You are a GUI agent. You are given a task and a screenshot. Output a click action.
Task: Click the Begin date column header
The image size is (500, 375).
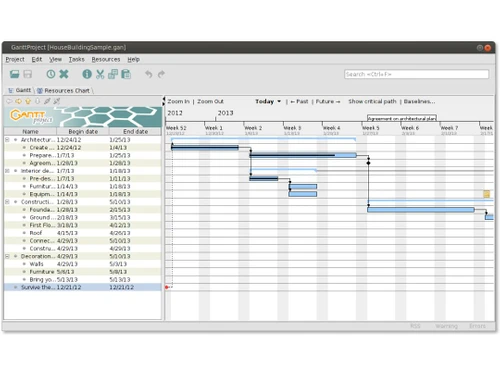tap(83, 131)
